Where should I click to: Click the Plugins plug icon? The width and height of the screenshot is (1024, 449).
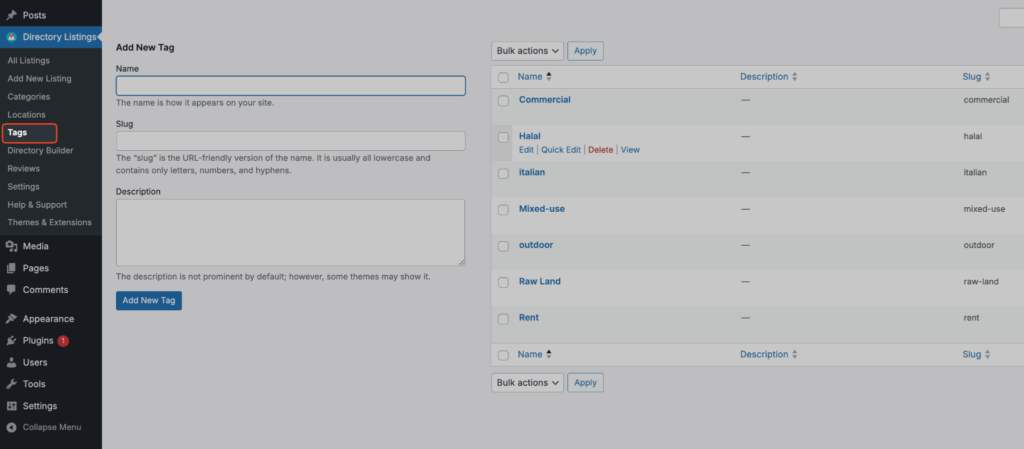11,341
